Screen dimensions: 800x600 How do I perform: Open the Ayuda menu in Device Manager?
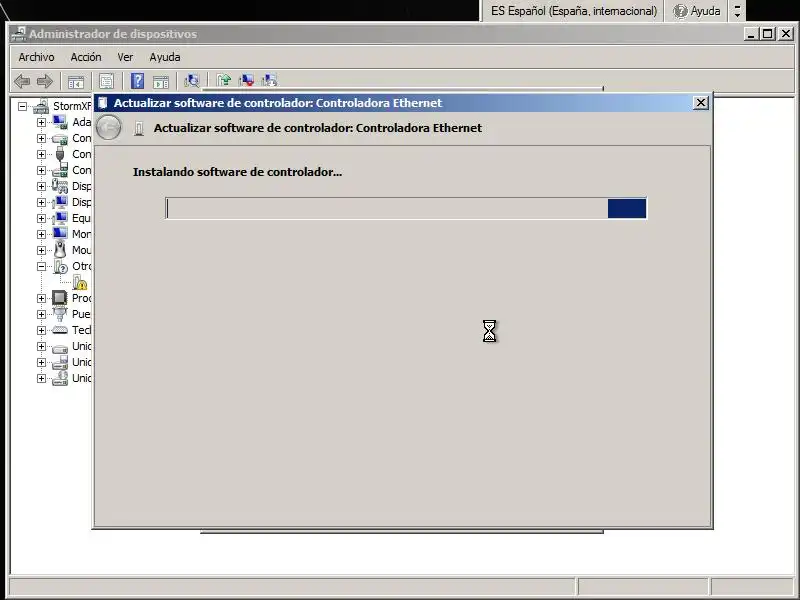tap(165, 57)
